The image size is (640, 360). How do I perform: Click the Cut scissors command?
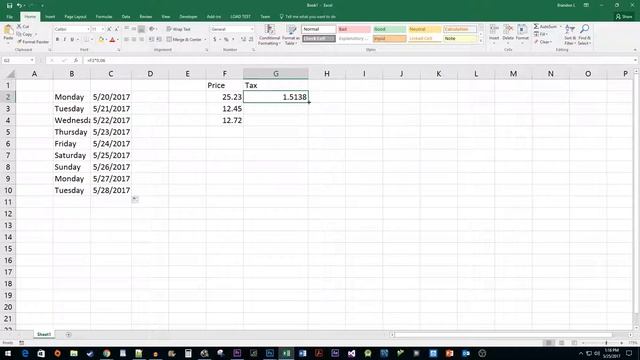(x=23, y=27)
